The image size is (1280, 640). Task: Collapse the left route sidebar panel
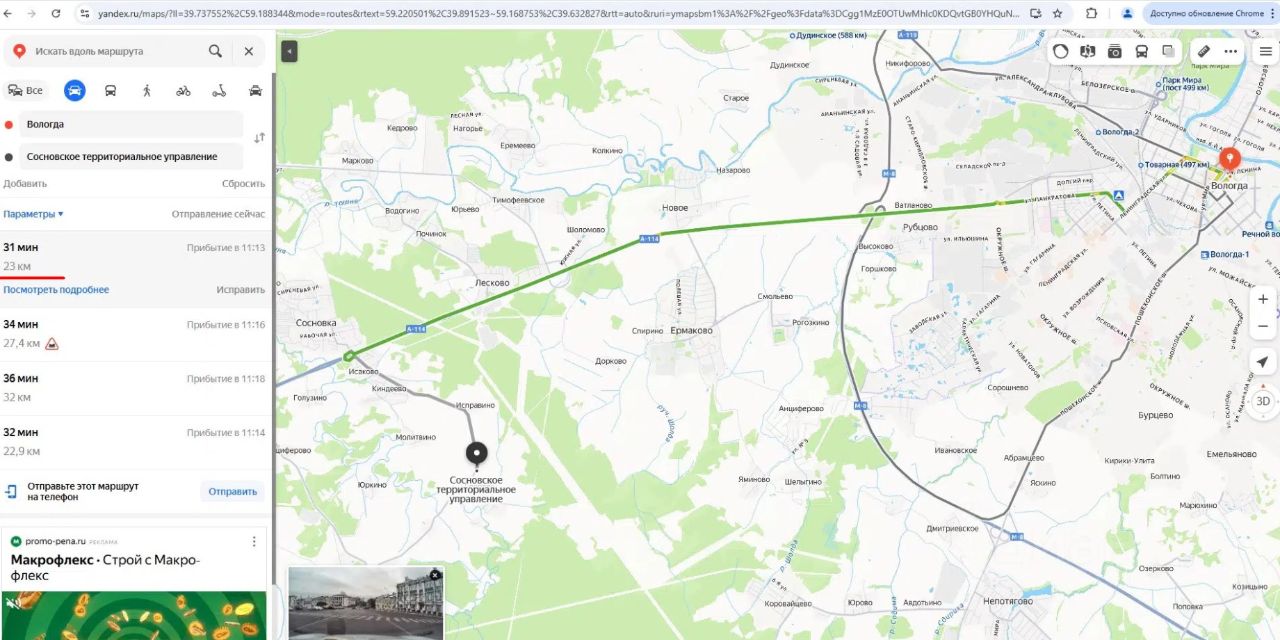pyautogui.click(x=289, y=51)
